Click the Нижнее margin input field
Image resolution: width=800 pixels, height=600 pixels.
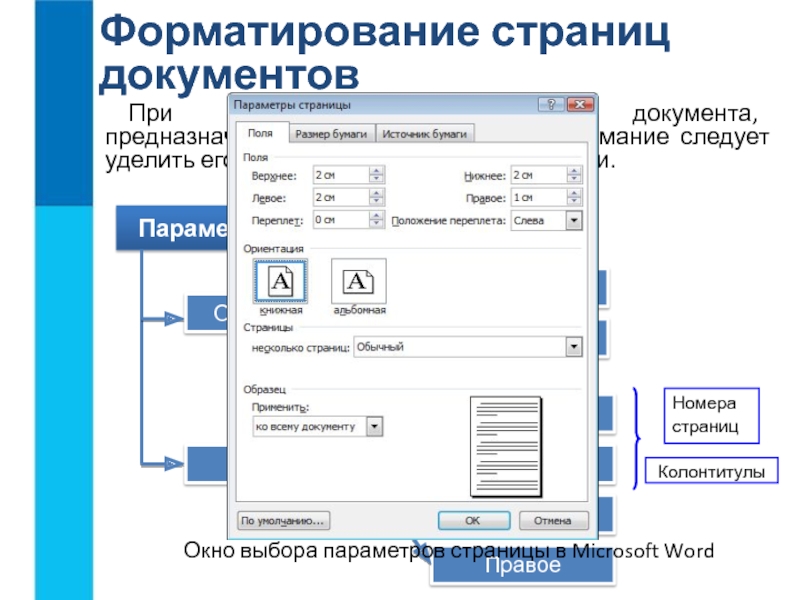539,175
